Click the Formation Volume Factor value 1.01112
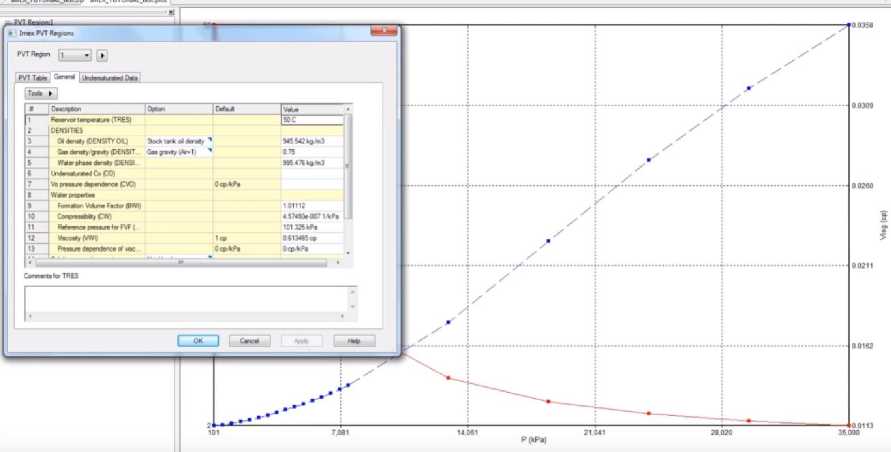Image resolution: width=891 pixels, height=452 pixels. (x=313, y=205)
